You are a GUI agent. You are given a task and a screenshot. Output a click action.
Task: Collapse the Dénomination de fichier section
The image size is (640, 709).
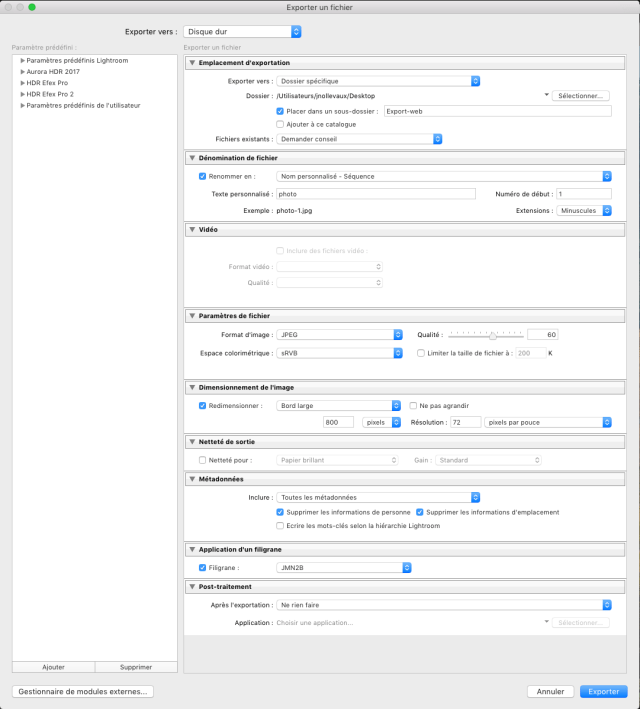193,158
